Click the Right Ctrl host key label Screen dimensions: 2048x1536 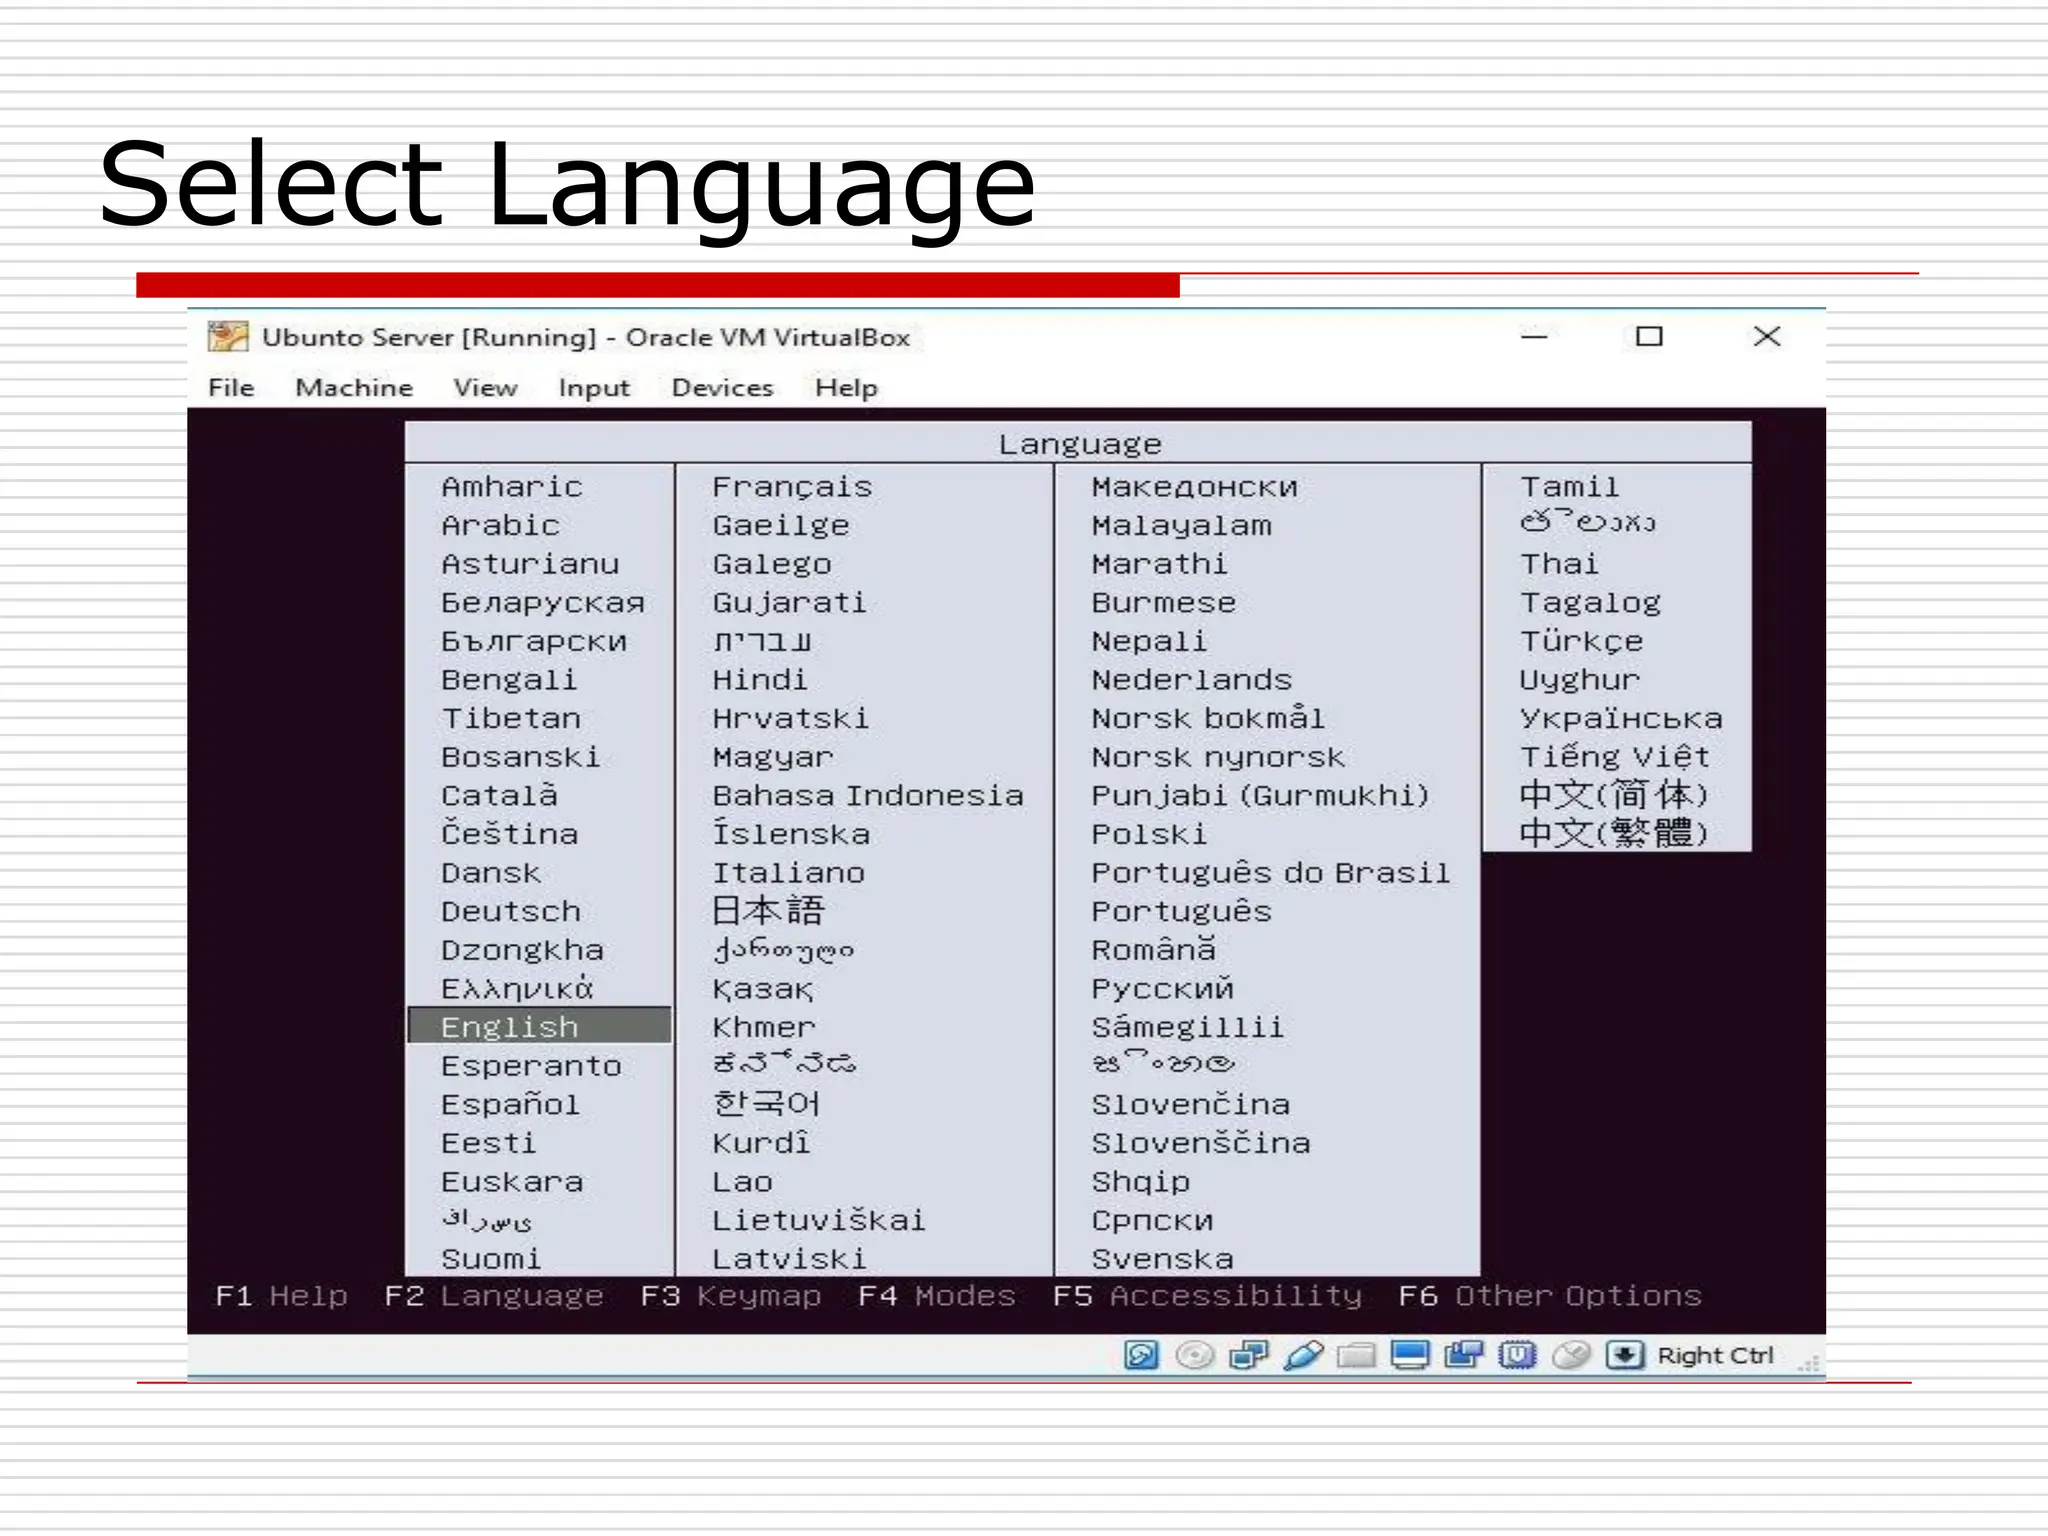pyautogui.click(x=1715, y=1356)
